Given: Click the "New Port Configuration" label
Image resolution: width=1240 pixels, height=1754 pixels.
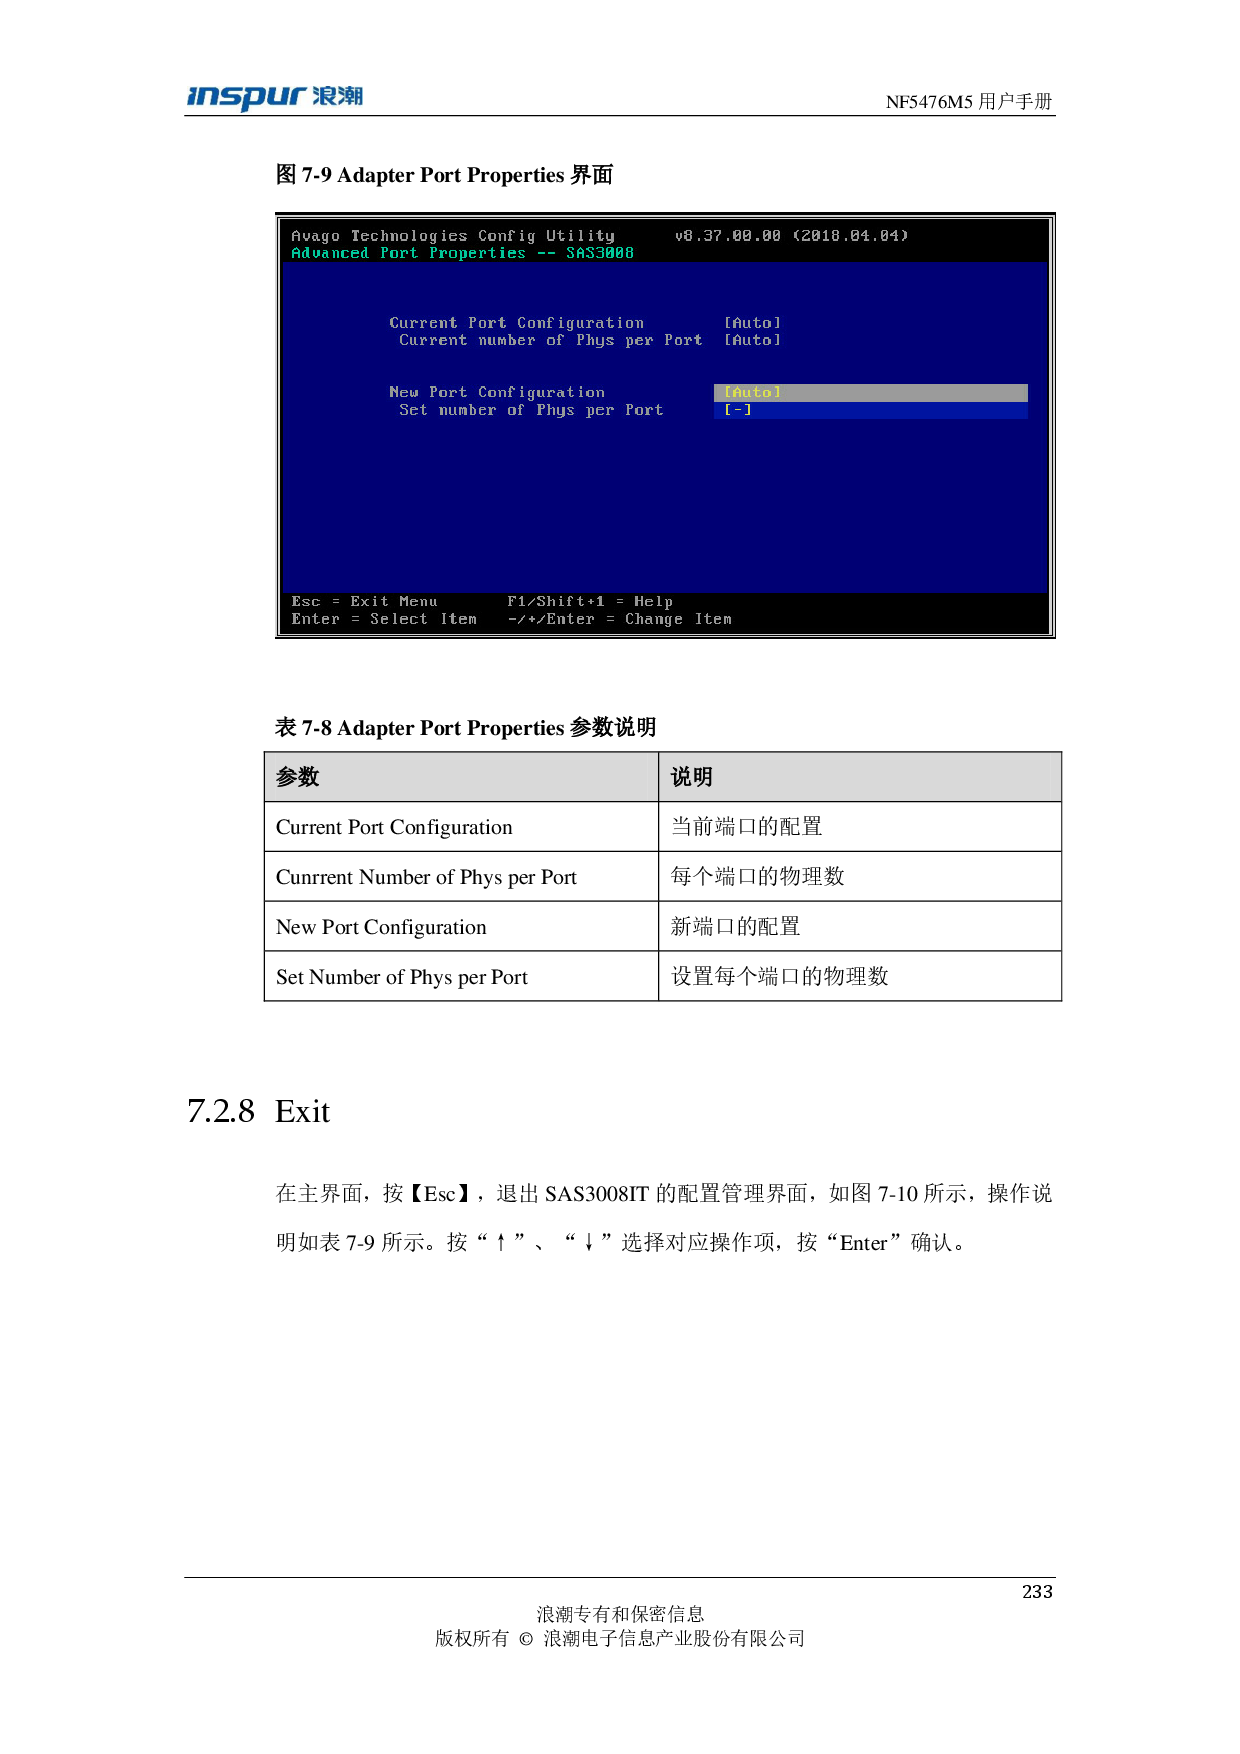Looking at the screenshot, I should pyautogui.click(x=497, y=393).
